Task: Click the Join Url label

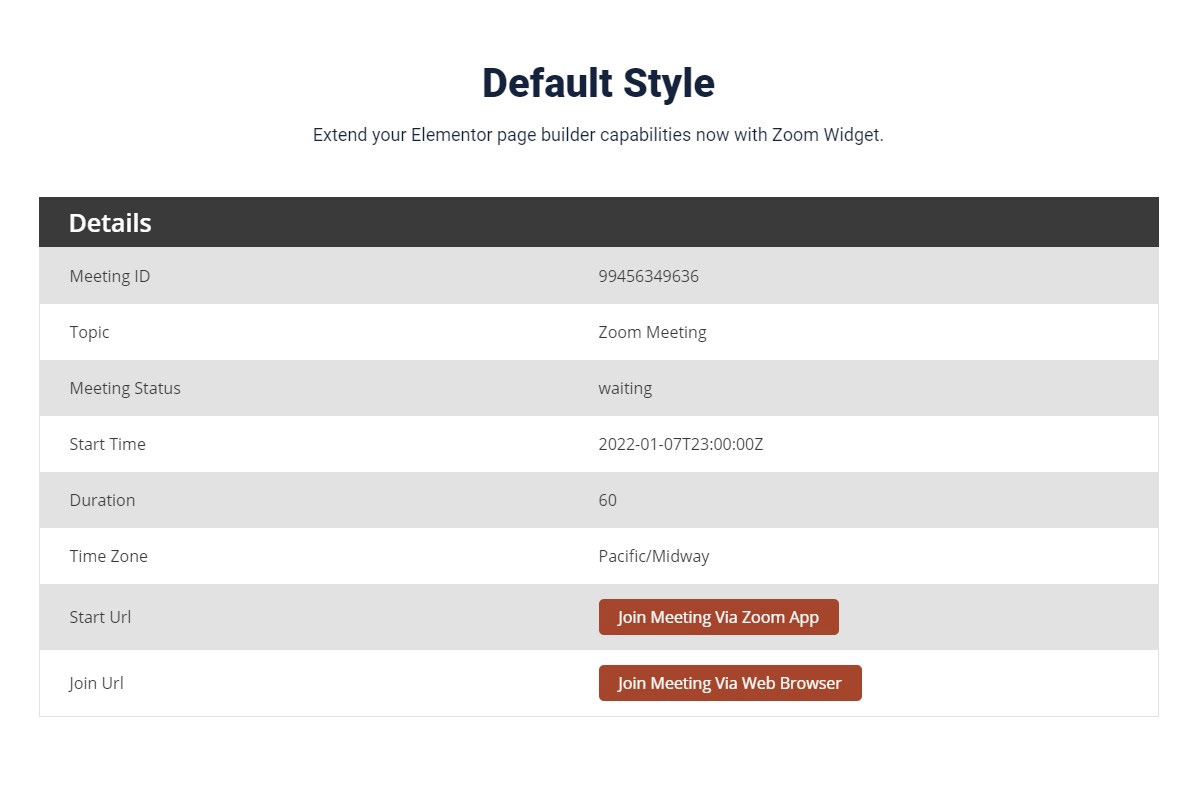Action: 97,683
